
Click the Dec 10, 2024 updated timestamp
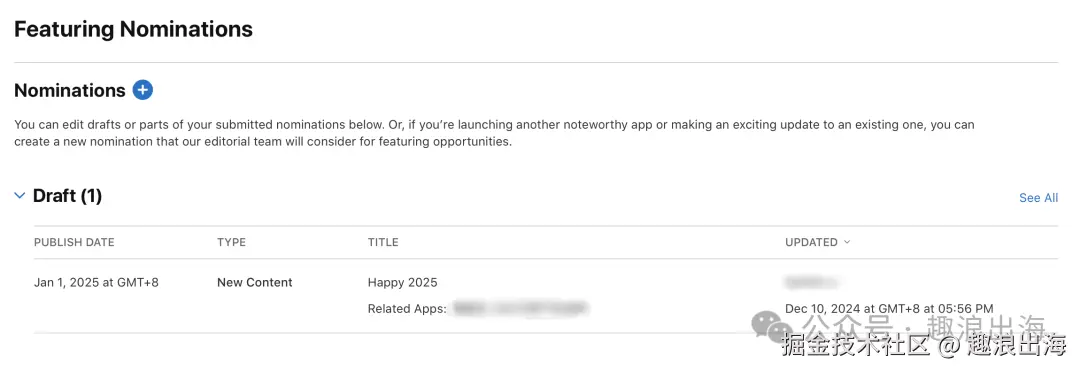[889, 309]
